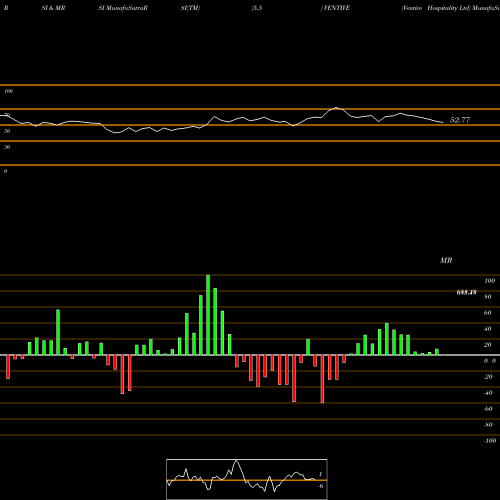This screenshot has width=500, height=500.
Task: Click the MR axis label 80
Action: (488, 297)
